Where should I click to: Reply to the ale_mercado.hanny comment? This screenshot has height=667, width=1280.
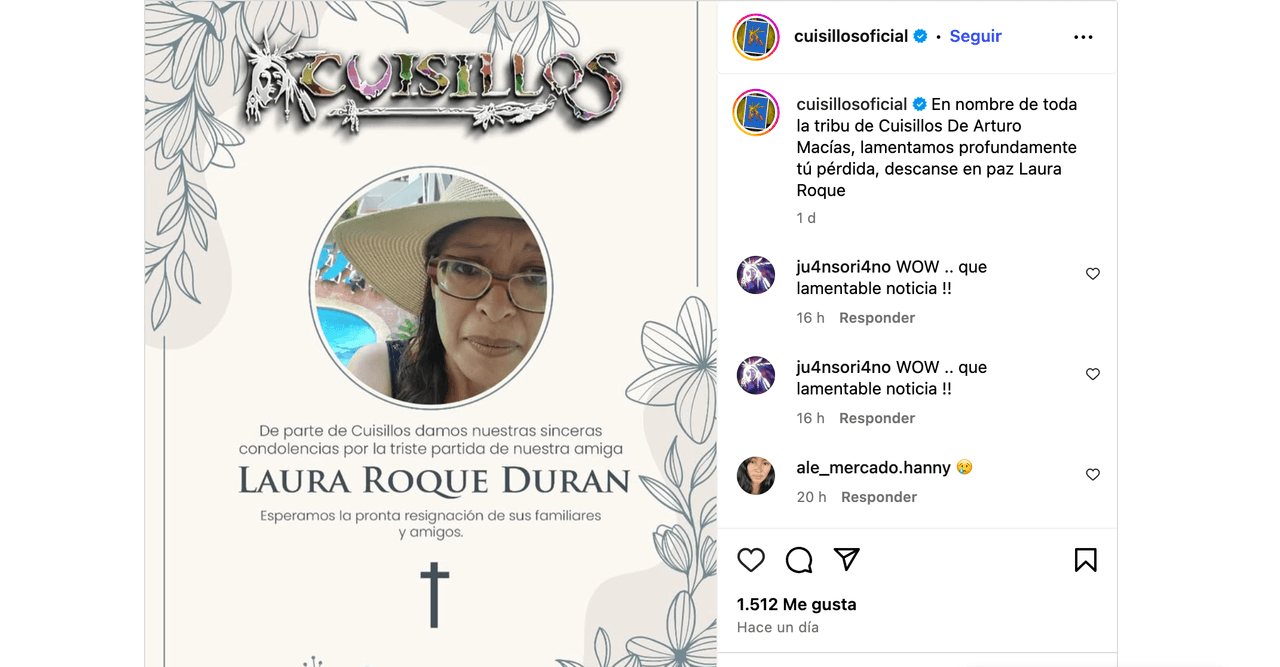pos(879,497)
